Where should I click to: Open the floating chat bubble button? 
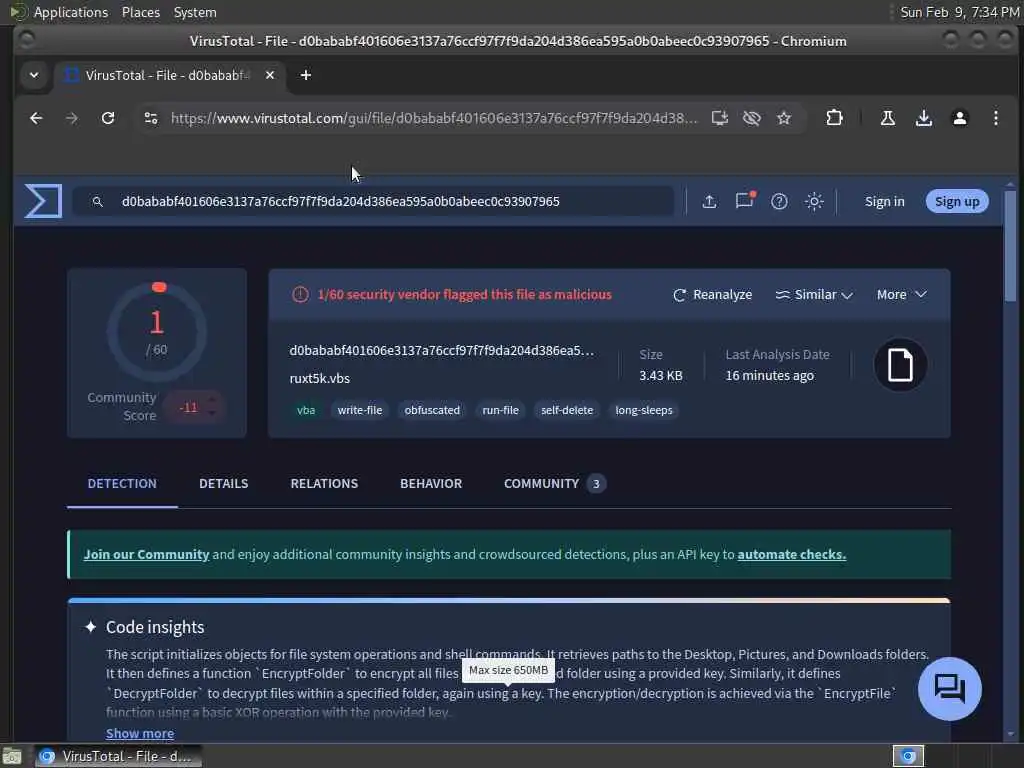950,688
